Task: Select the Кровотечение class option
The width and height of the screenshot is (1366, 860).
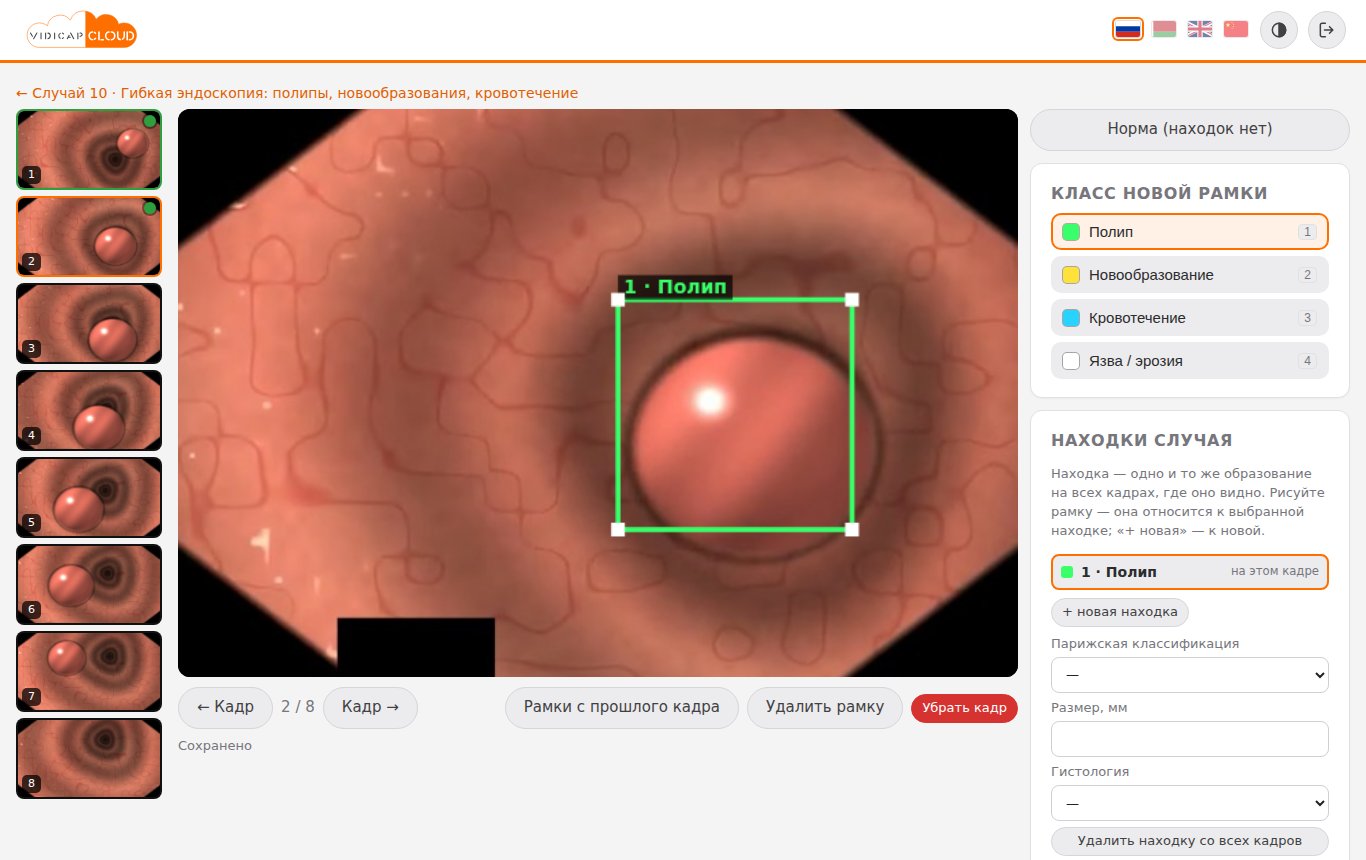Action: [1190, 318]
